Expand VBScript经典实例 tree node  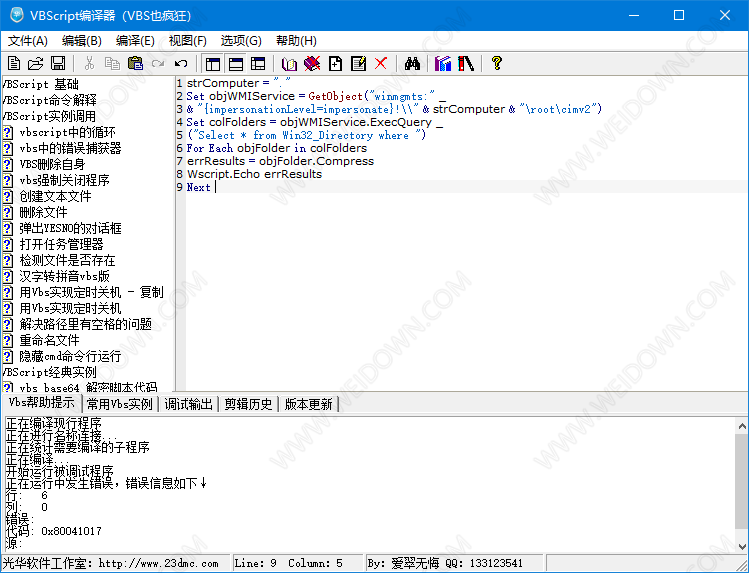coord(50,372)
